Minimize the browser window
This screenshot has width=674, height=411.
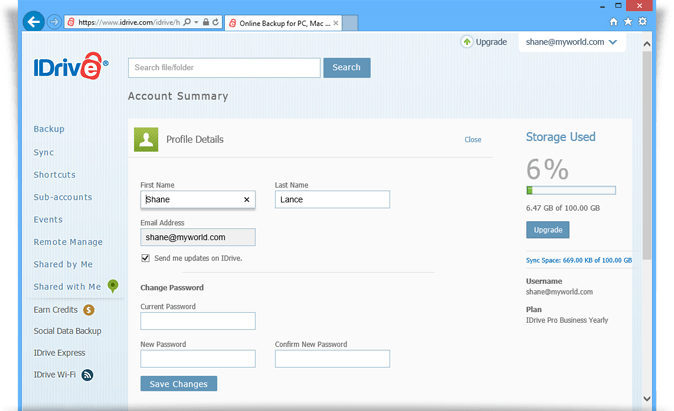tap(602, 6)
